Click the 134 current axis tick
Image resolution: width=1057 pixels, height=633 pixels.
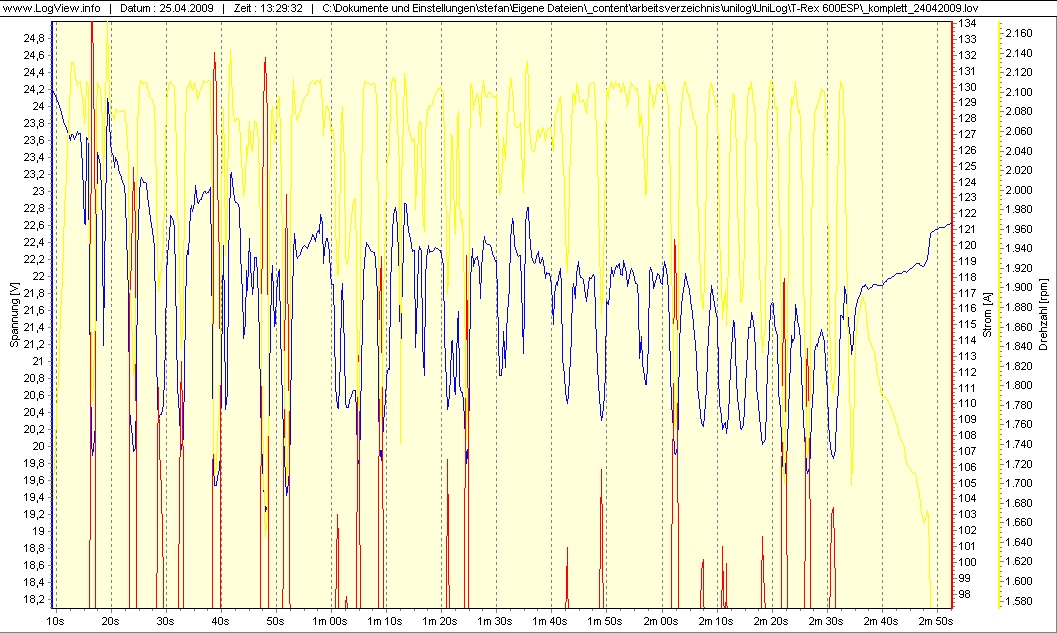[968, 23]
